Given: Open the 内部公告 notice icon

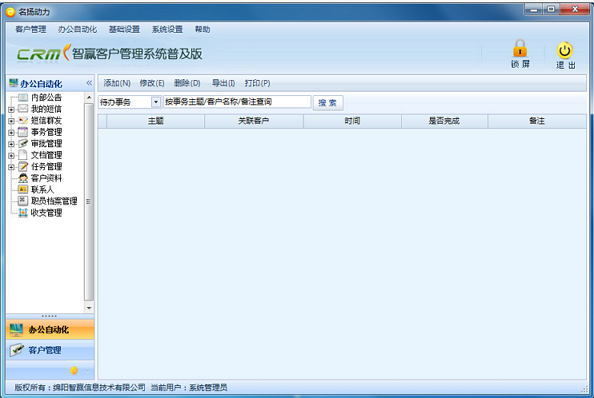Looking at the screenshot, I should pyautogui.click(x=23, y=98).
